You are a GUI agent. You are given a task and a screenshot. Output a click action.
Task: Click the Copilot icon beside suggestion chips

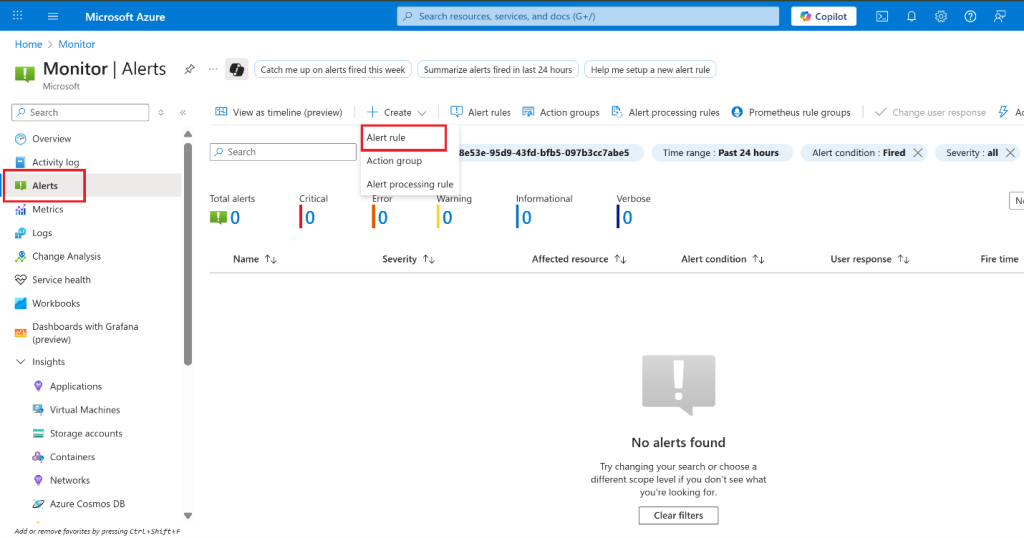point(236,69)
